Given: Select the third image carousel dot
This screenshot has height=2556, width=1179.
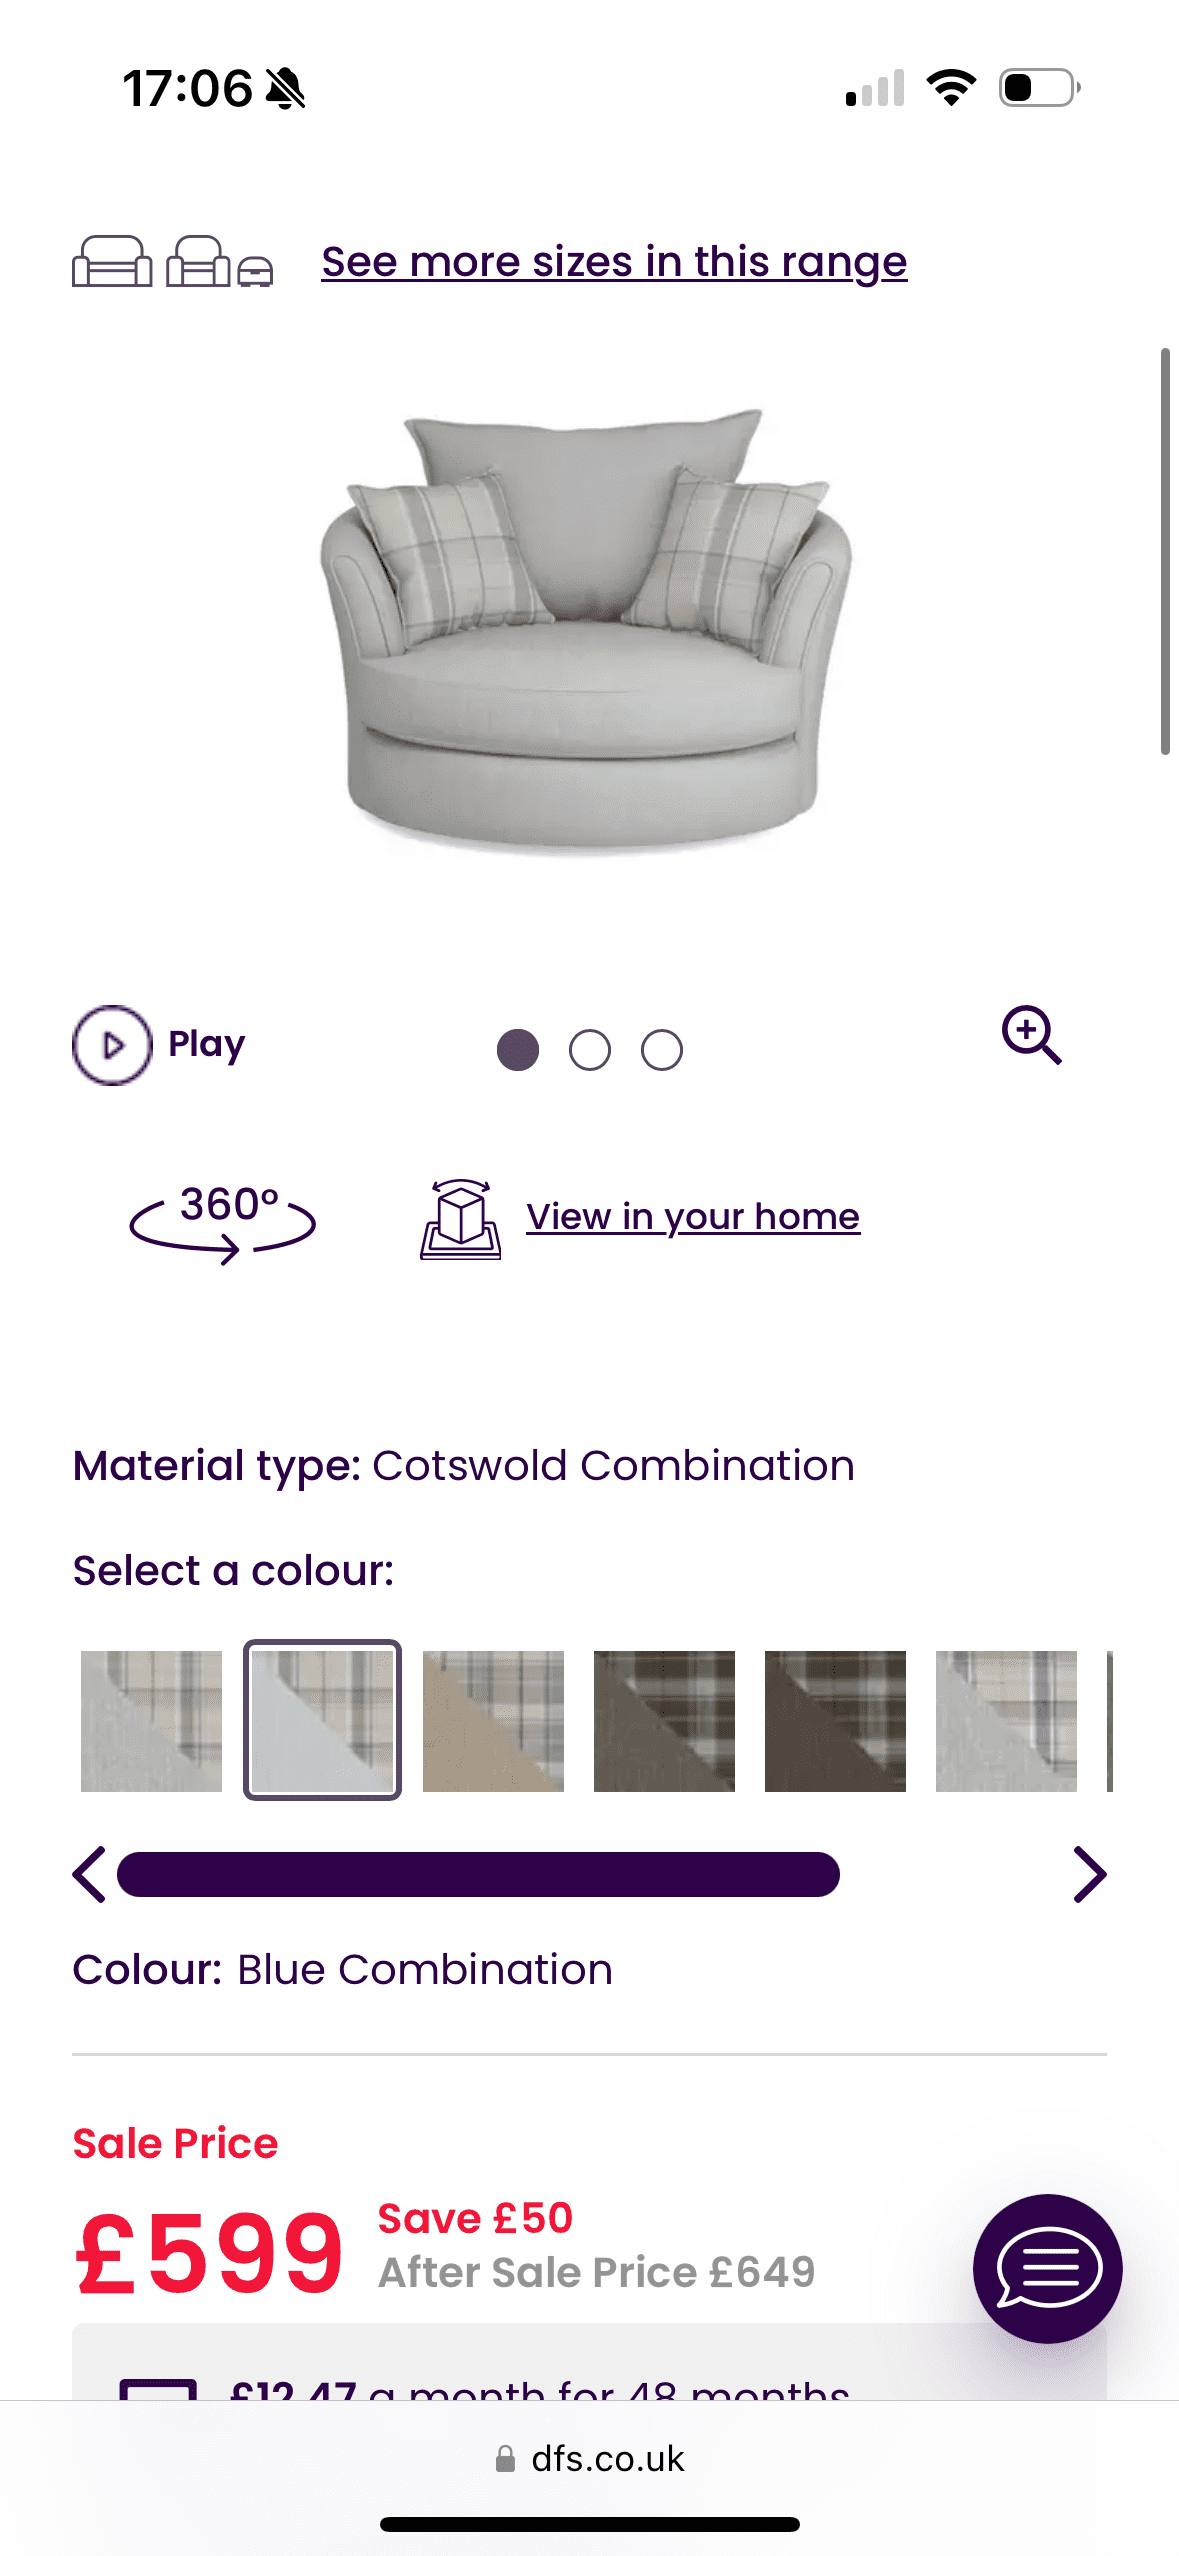Looking at the screenshot, I should (662, 1050).
